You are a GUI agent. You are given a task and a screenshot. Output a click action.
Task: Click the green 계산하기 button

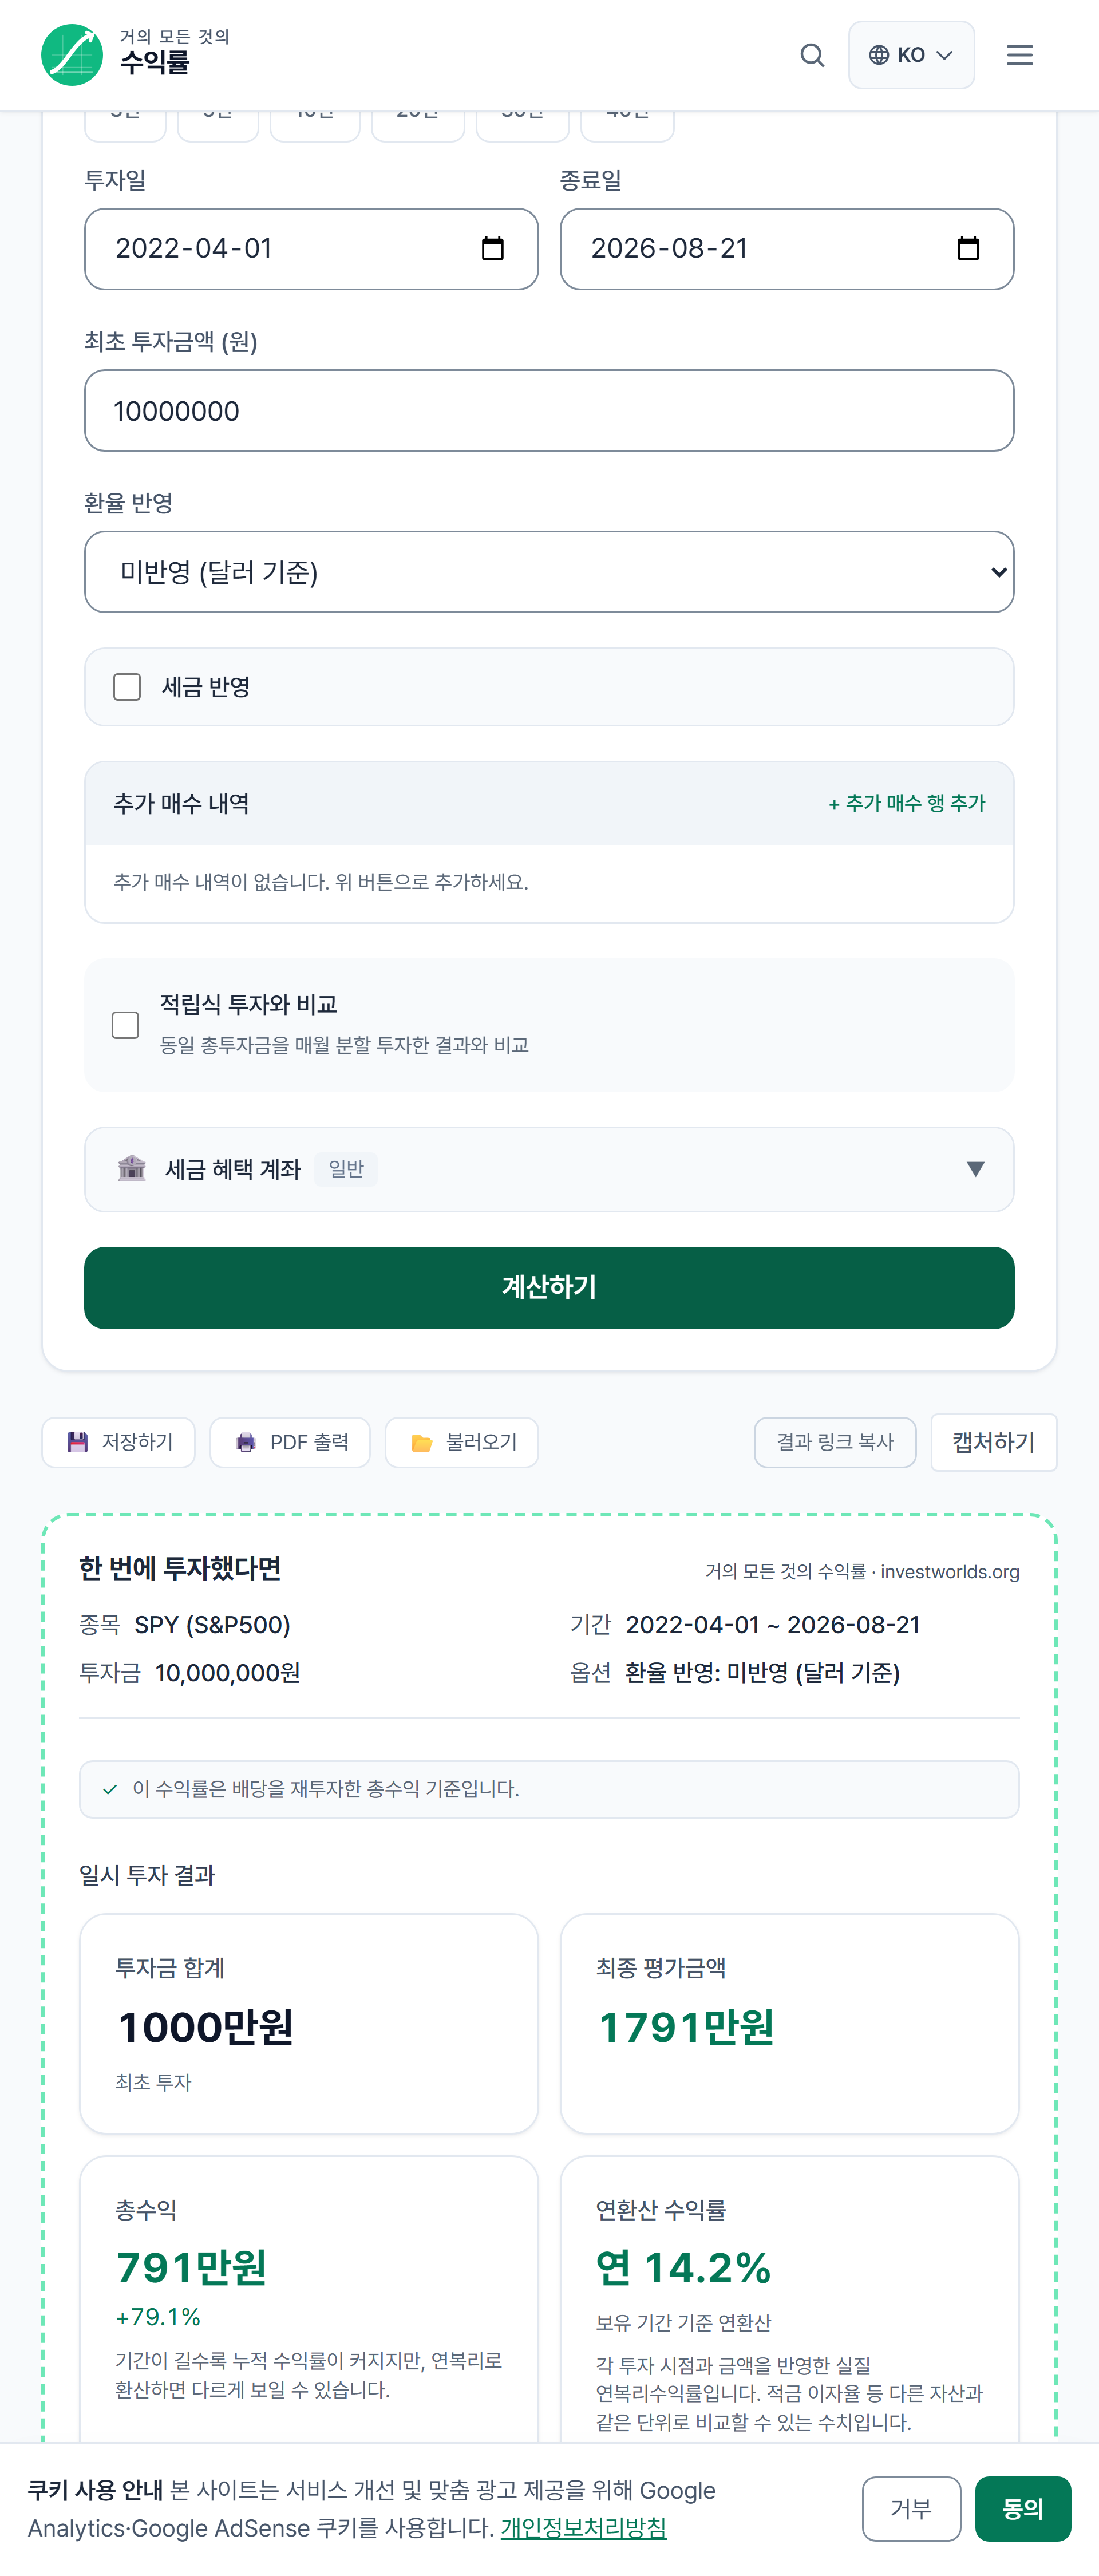(549, 1287)
